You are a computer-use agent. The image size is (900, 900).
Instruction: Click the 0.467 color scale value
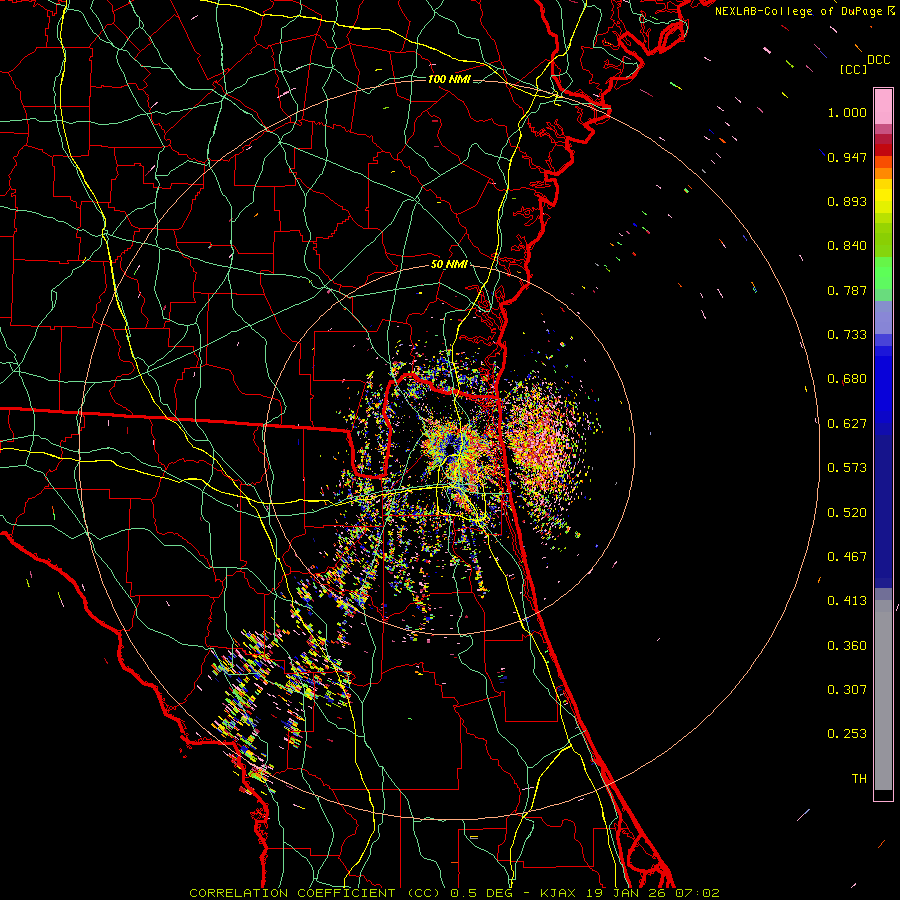click(x=847, y=557)
